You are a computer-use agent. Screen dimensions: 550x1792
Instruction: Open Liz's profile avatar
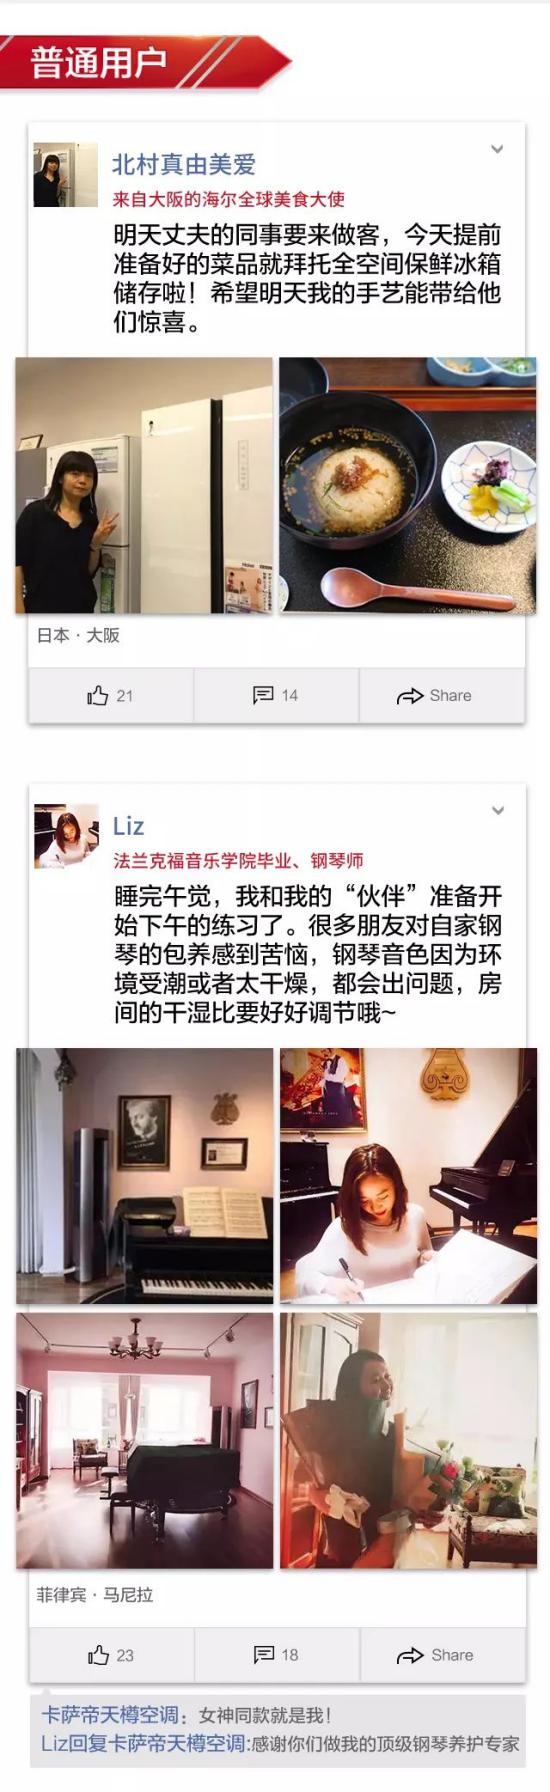[x=66, y=836]
